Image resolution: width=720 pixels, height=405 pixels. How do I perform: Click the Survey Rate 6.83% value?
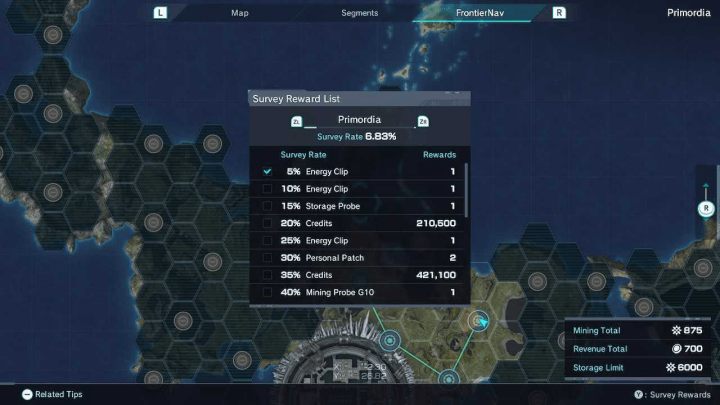click(x=380, y=136)
